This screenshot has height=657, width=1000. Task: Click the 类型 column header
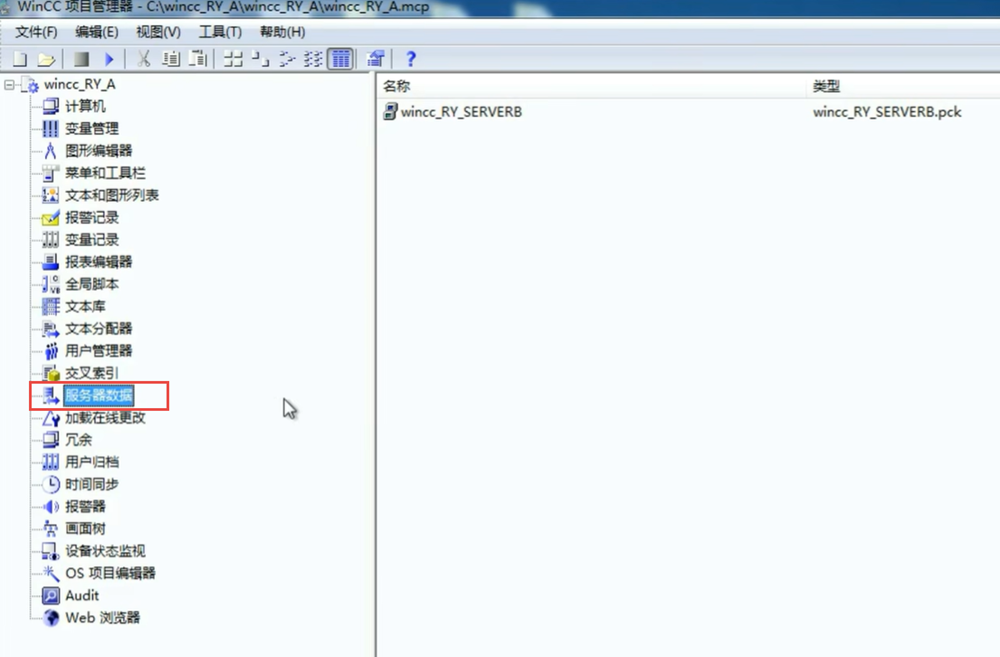(x=826, y=87)
